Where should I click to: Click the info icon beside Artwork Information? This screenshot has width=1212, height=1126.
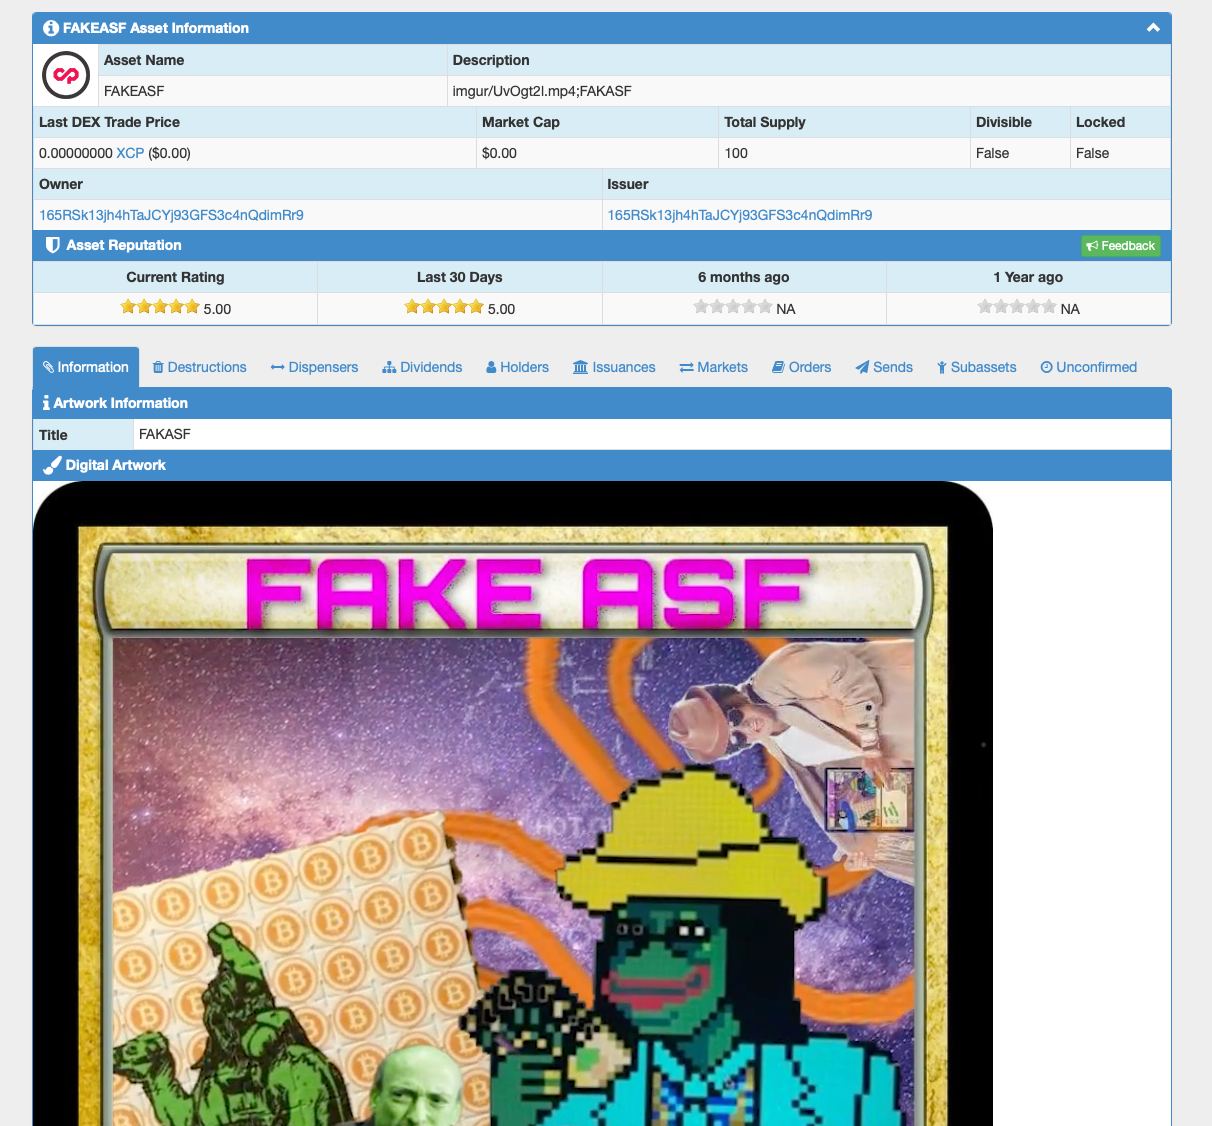46,403
